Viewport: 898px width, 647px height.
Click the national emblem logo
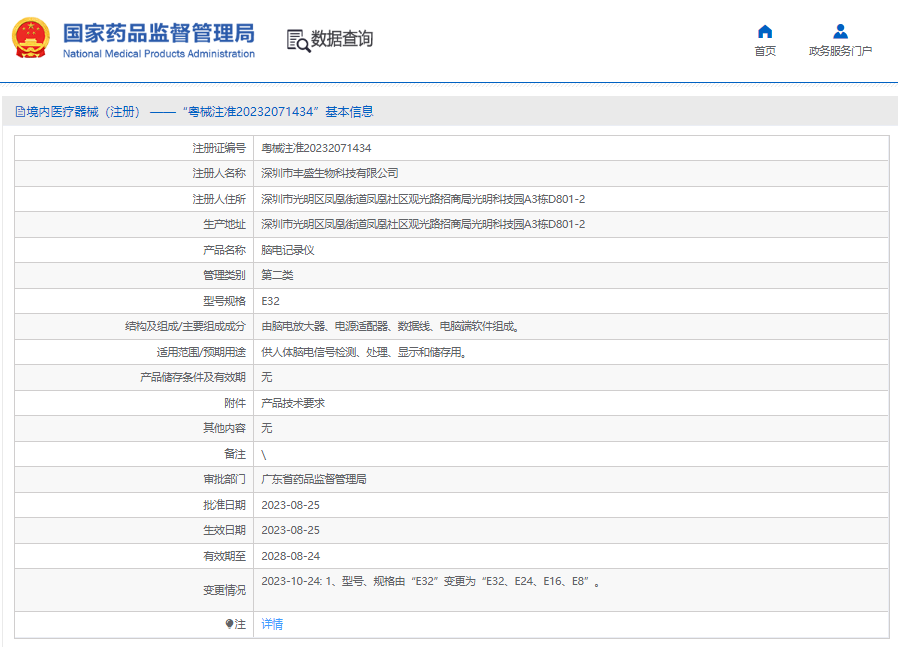31,38
